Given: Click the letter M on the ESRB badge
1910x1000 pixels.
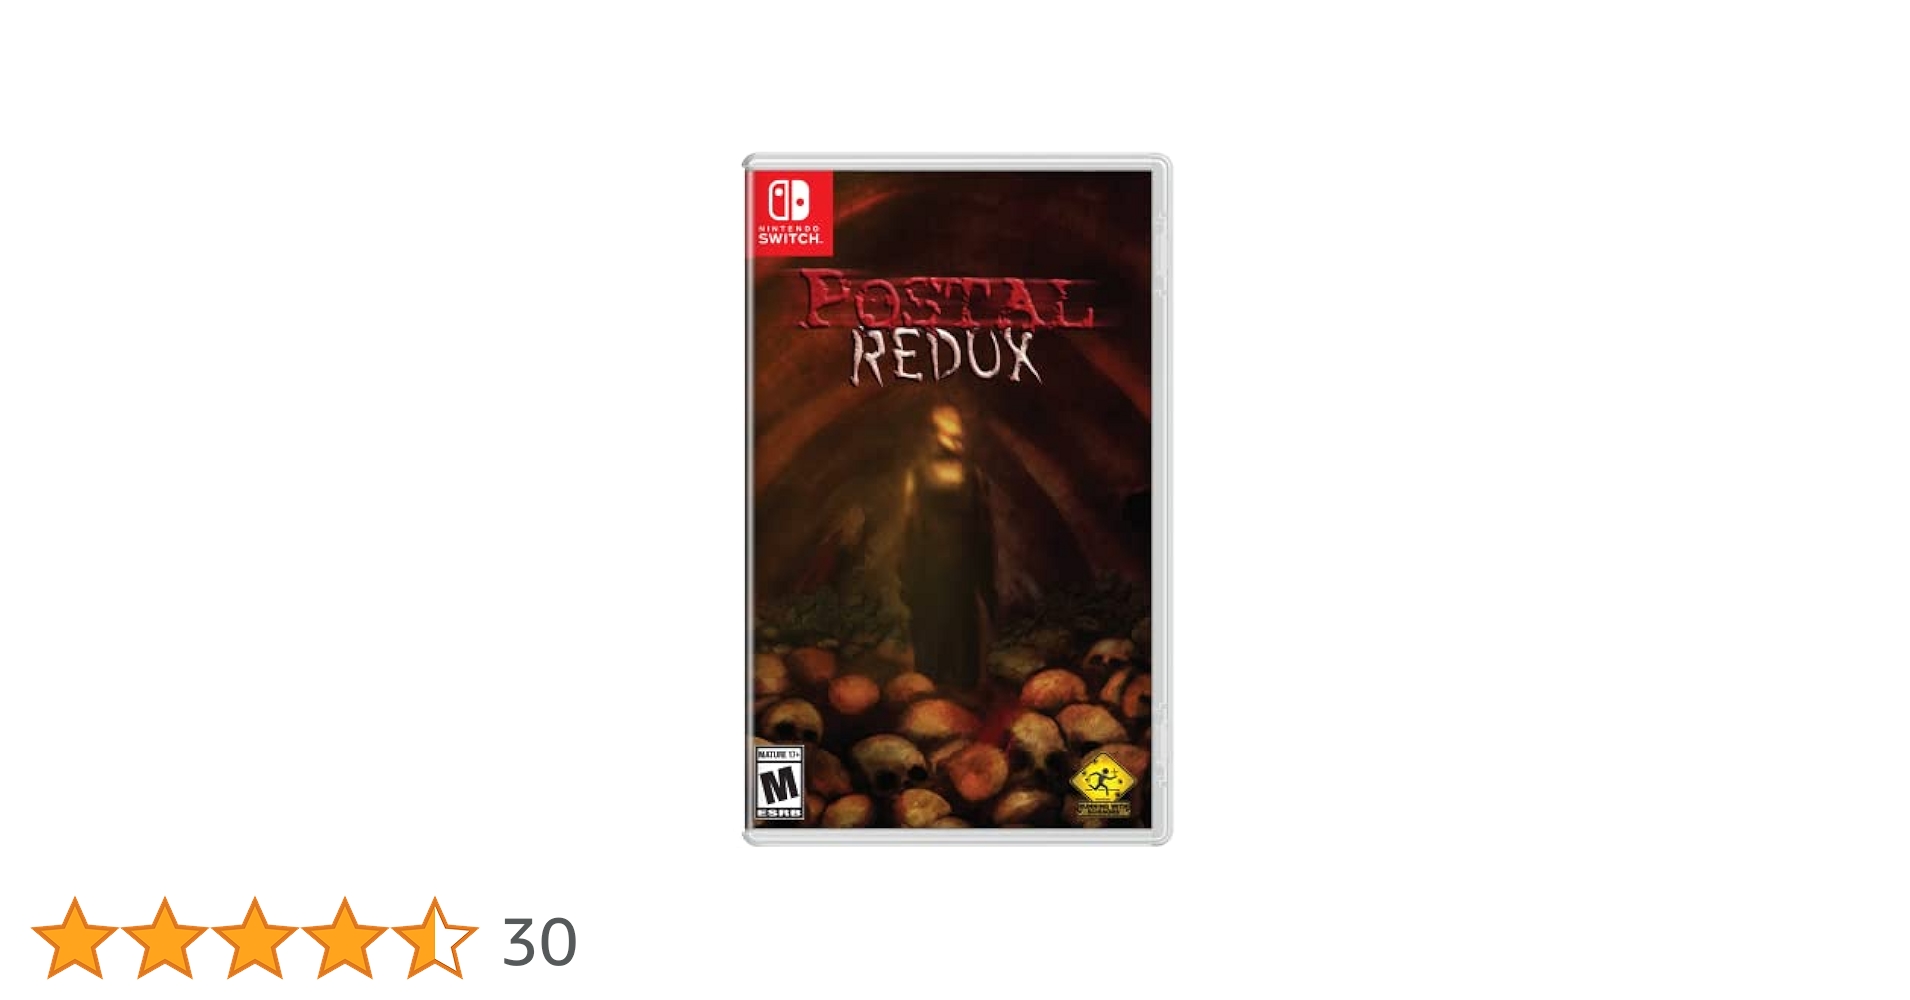Looking at the screenshot, I should click(779, 786).
